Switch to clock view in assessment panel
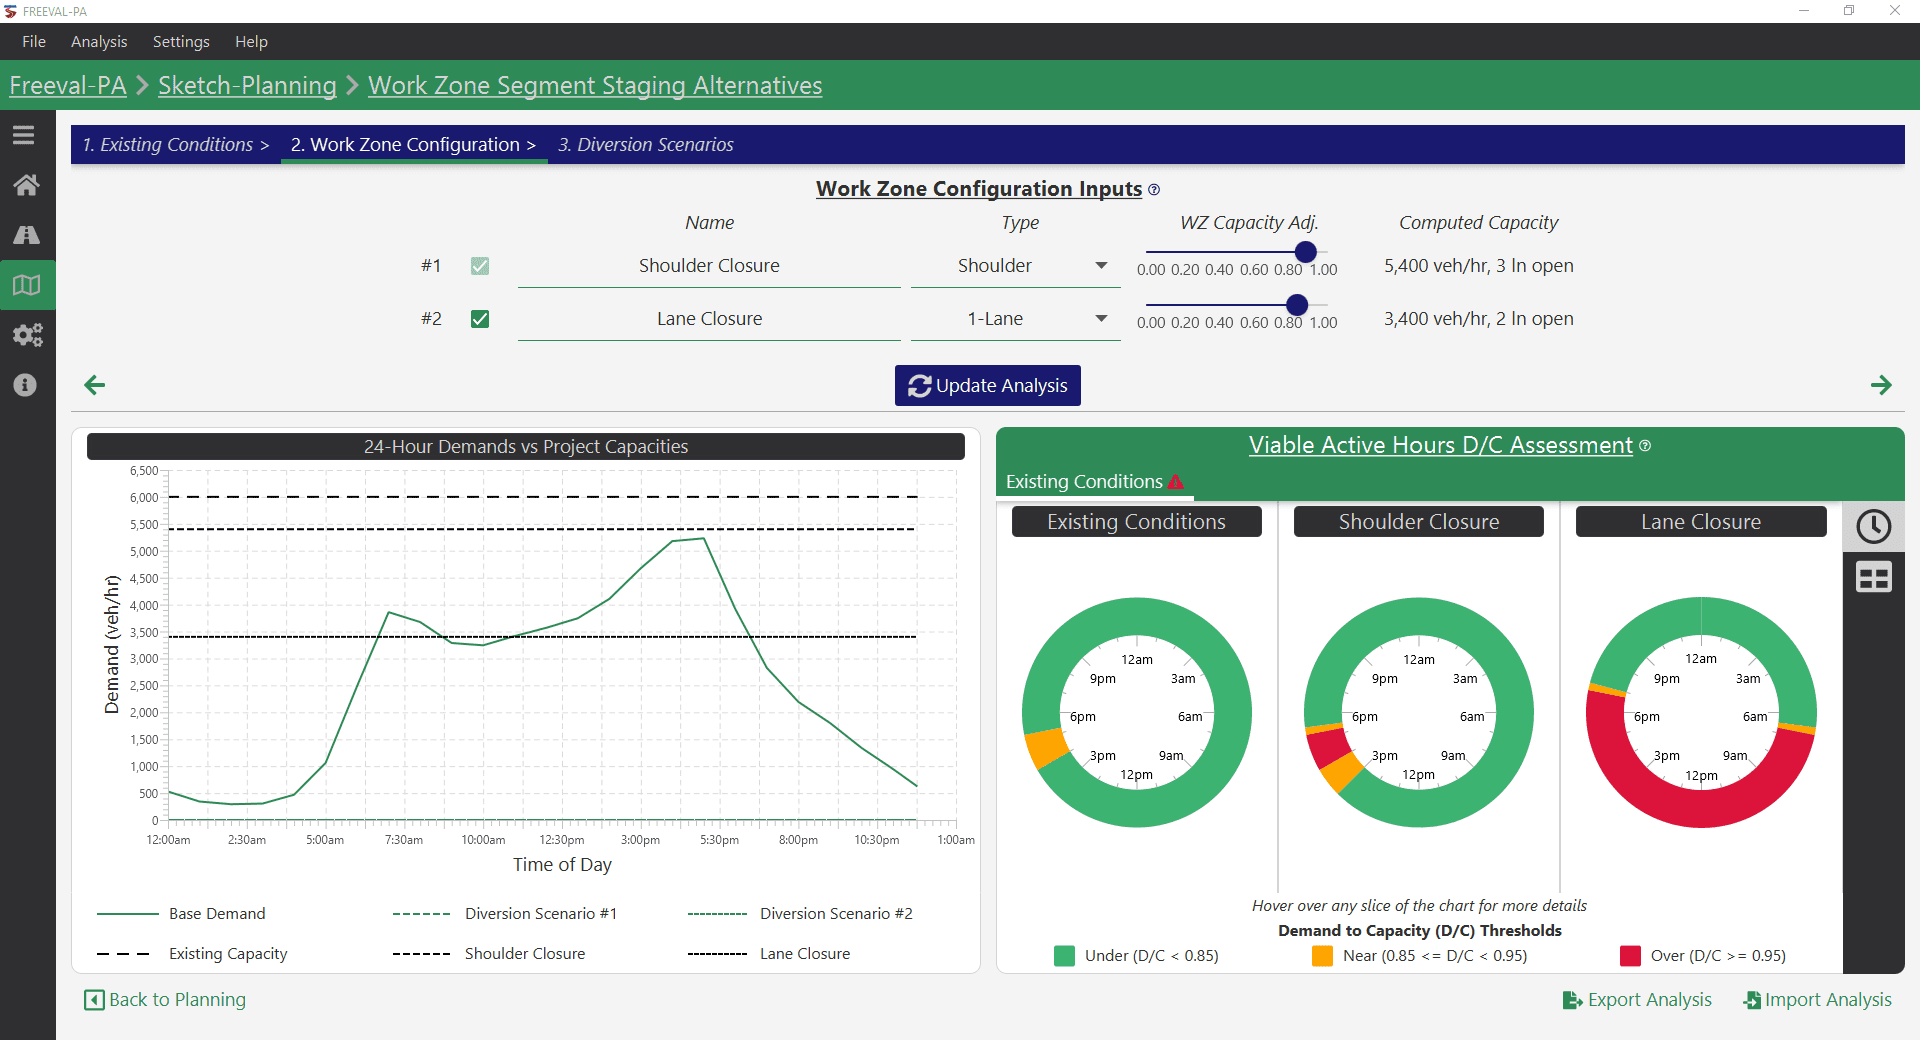Image resolution: width=1920 pixels, height=1040 pixels. pos(1873,526)
